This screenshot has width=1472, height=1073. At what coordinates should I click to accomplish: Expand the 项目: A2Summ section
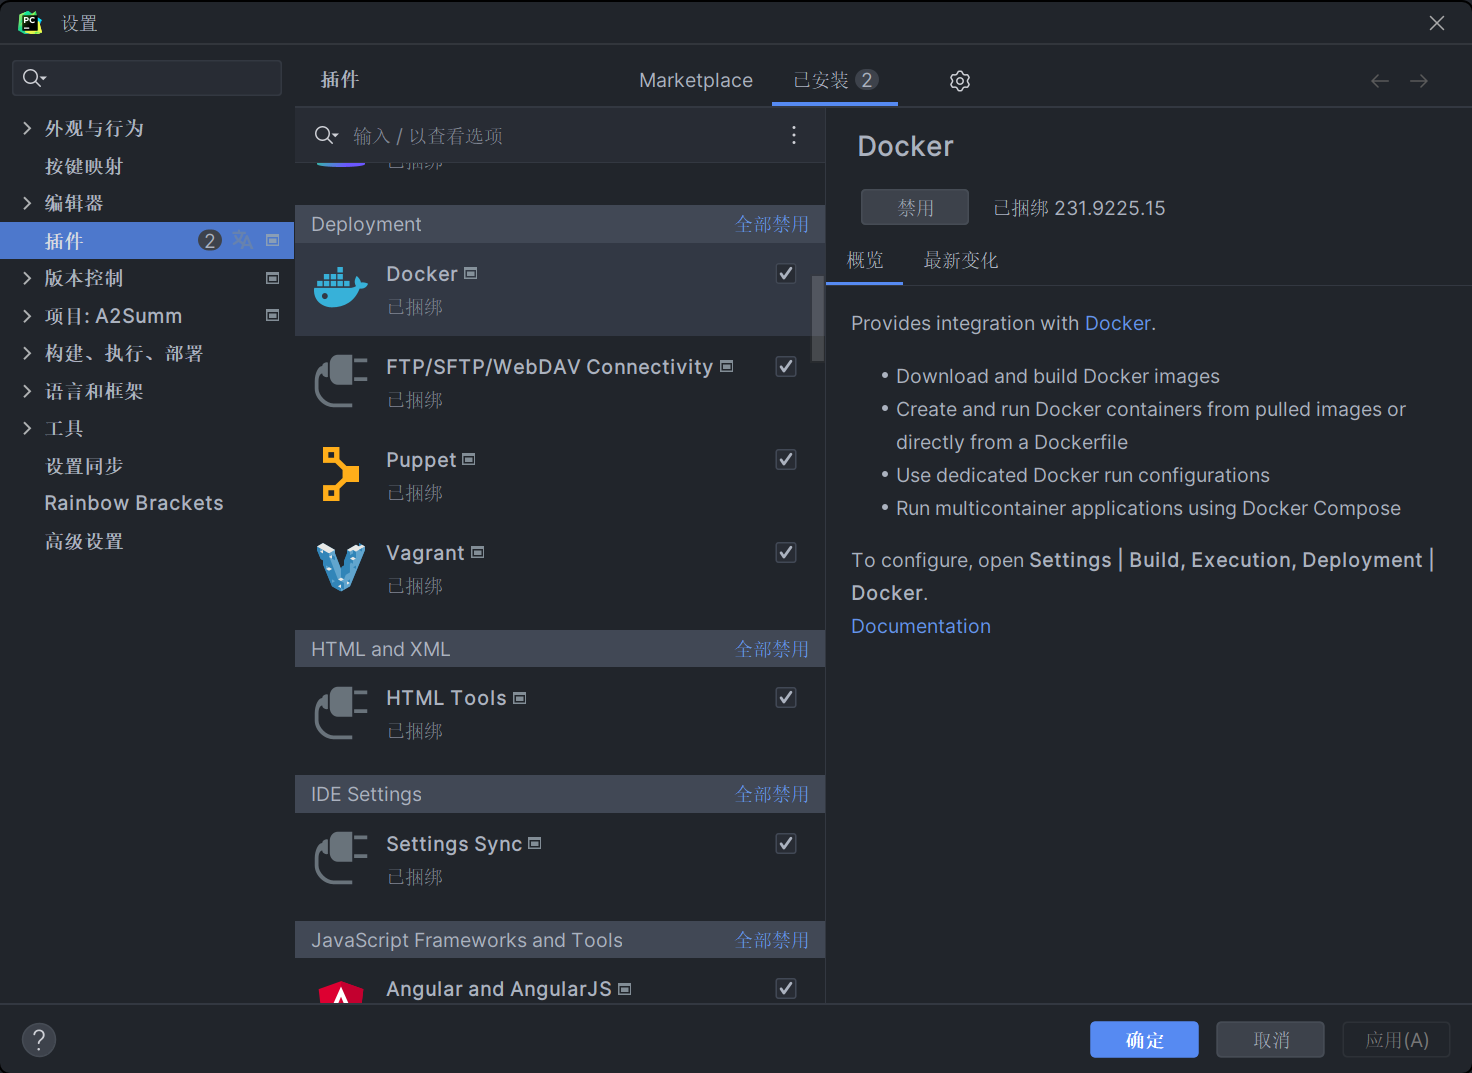point(27,316)
